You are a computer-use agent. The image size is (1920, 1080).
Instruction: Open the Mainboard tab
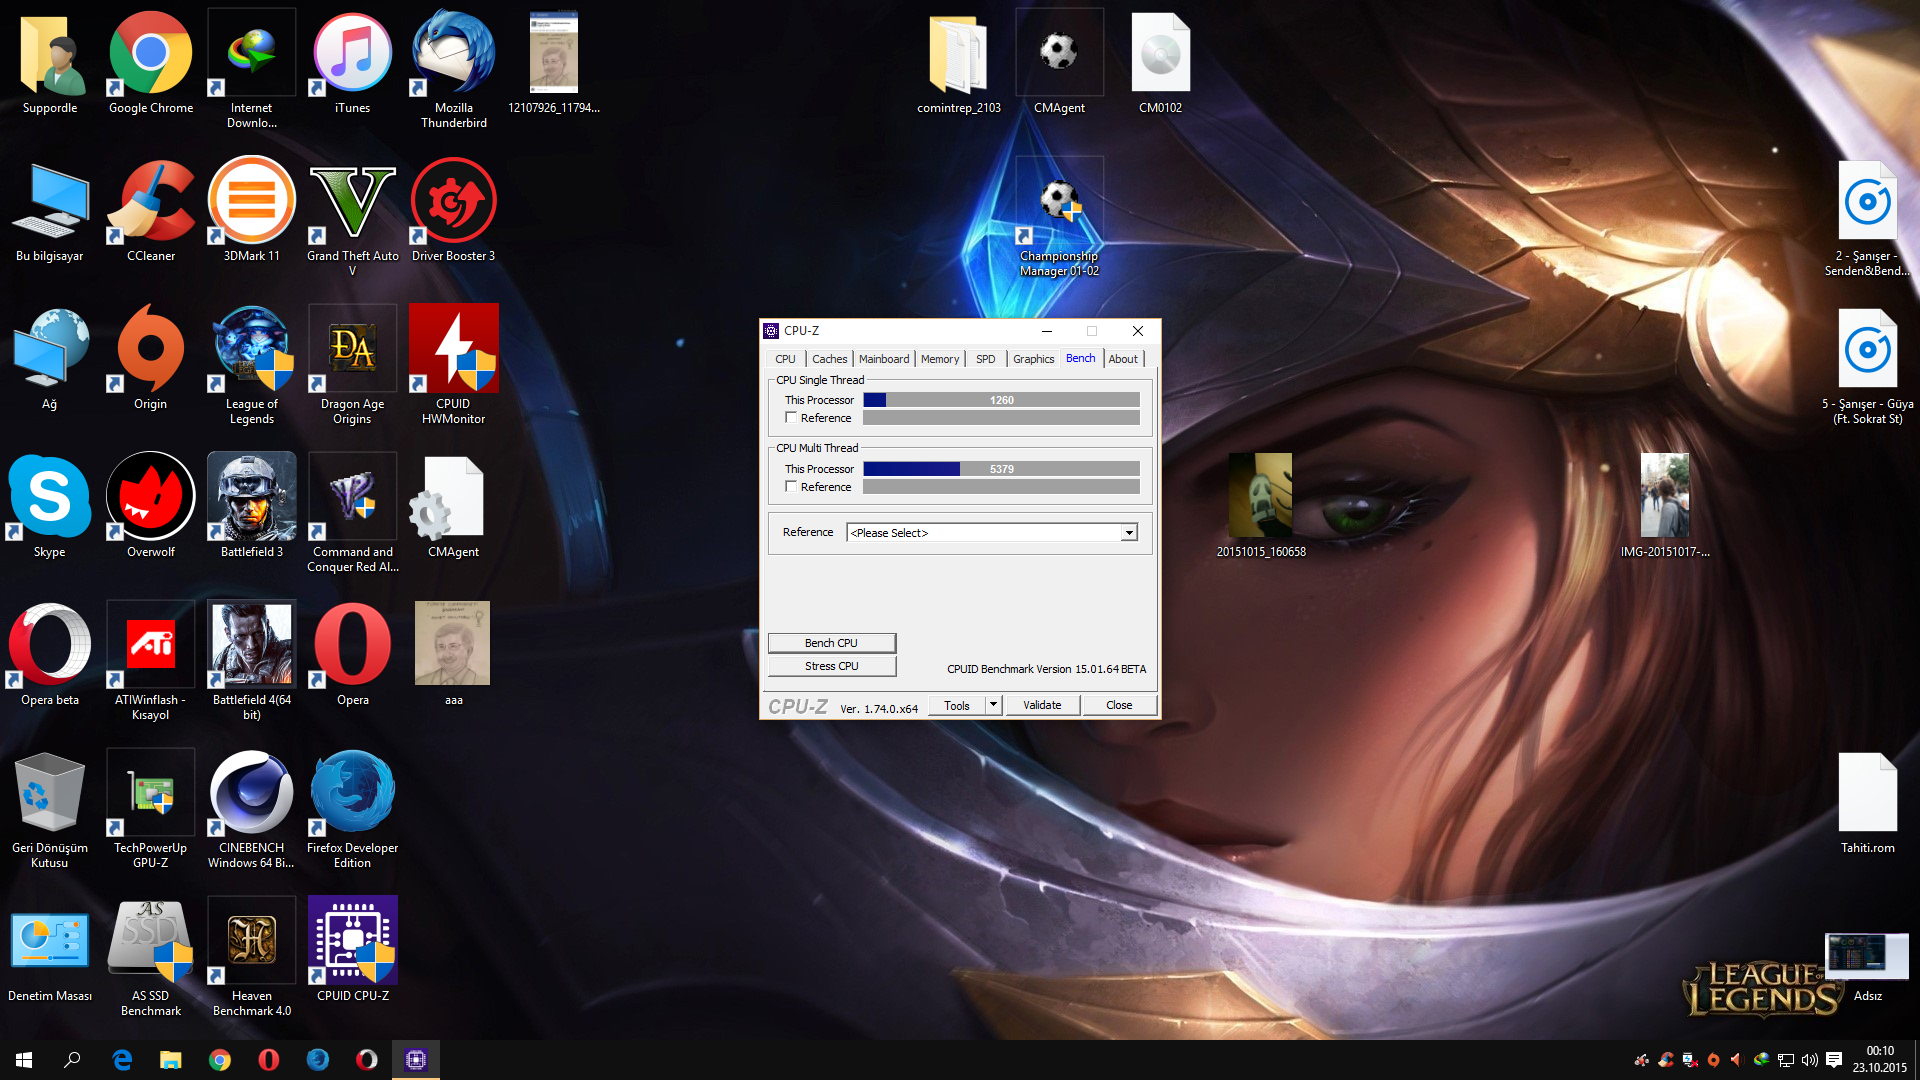tap(884, 359)
